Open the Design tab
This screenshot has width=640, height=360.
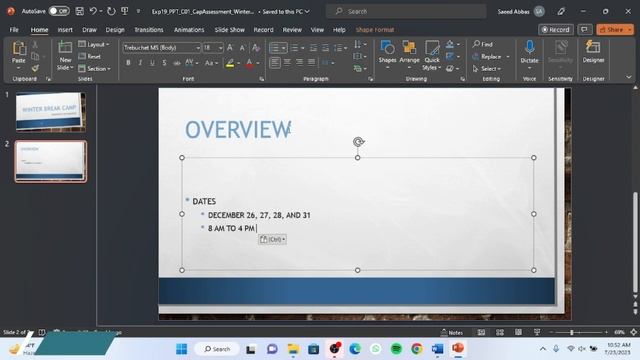pos(115,30)
